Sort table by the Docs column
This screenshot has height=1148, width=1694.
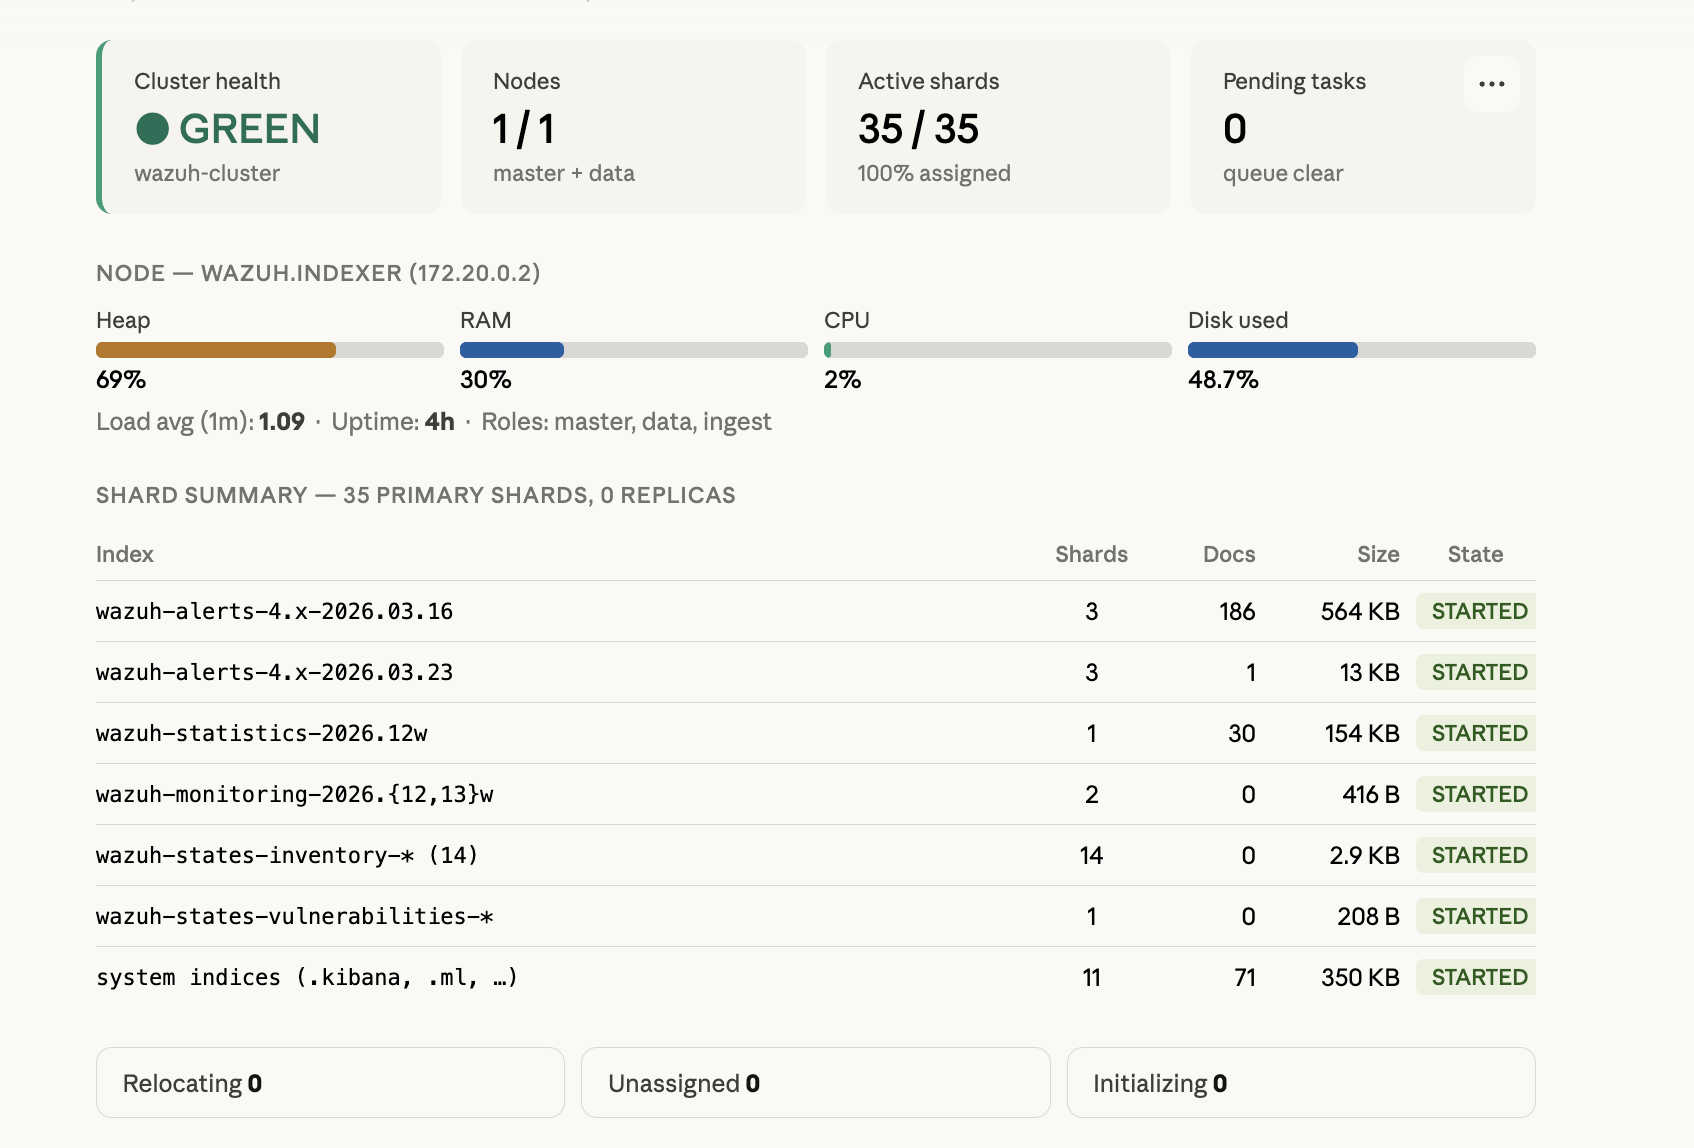(x=1228, y=554)
